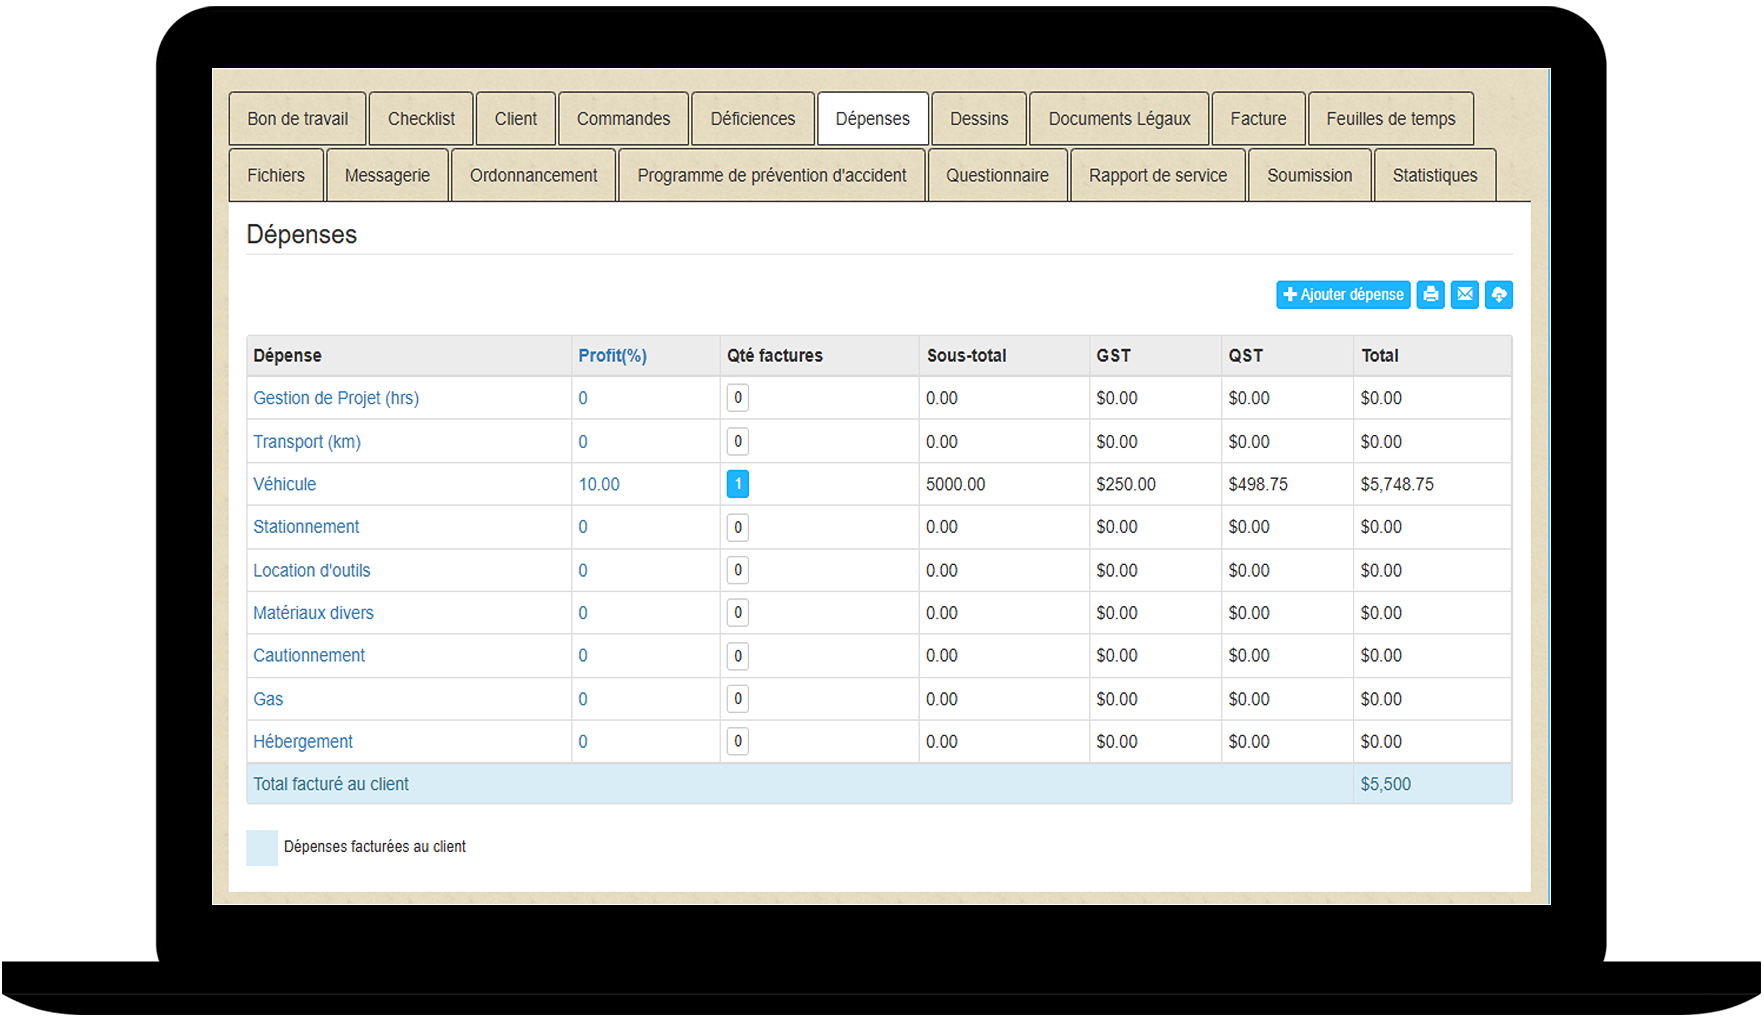This screenshot has width=1764, height=1016.
Task: Click the cloud download icon
Action: (x=1498, y=295)
